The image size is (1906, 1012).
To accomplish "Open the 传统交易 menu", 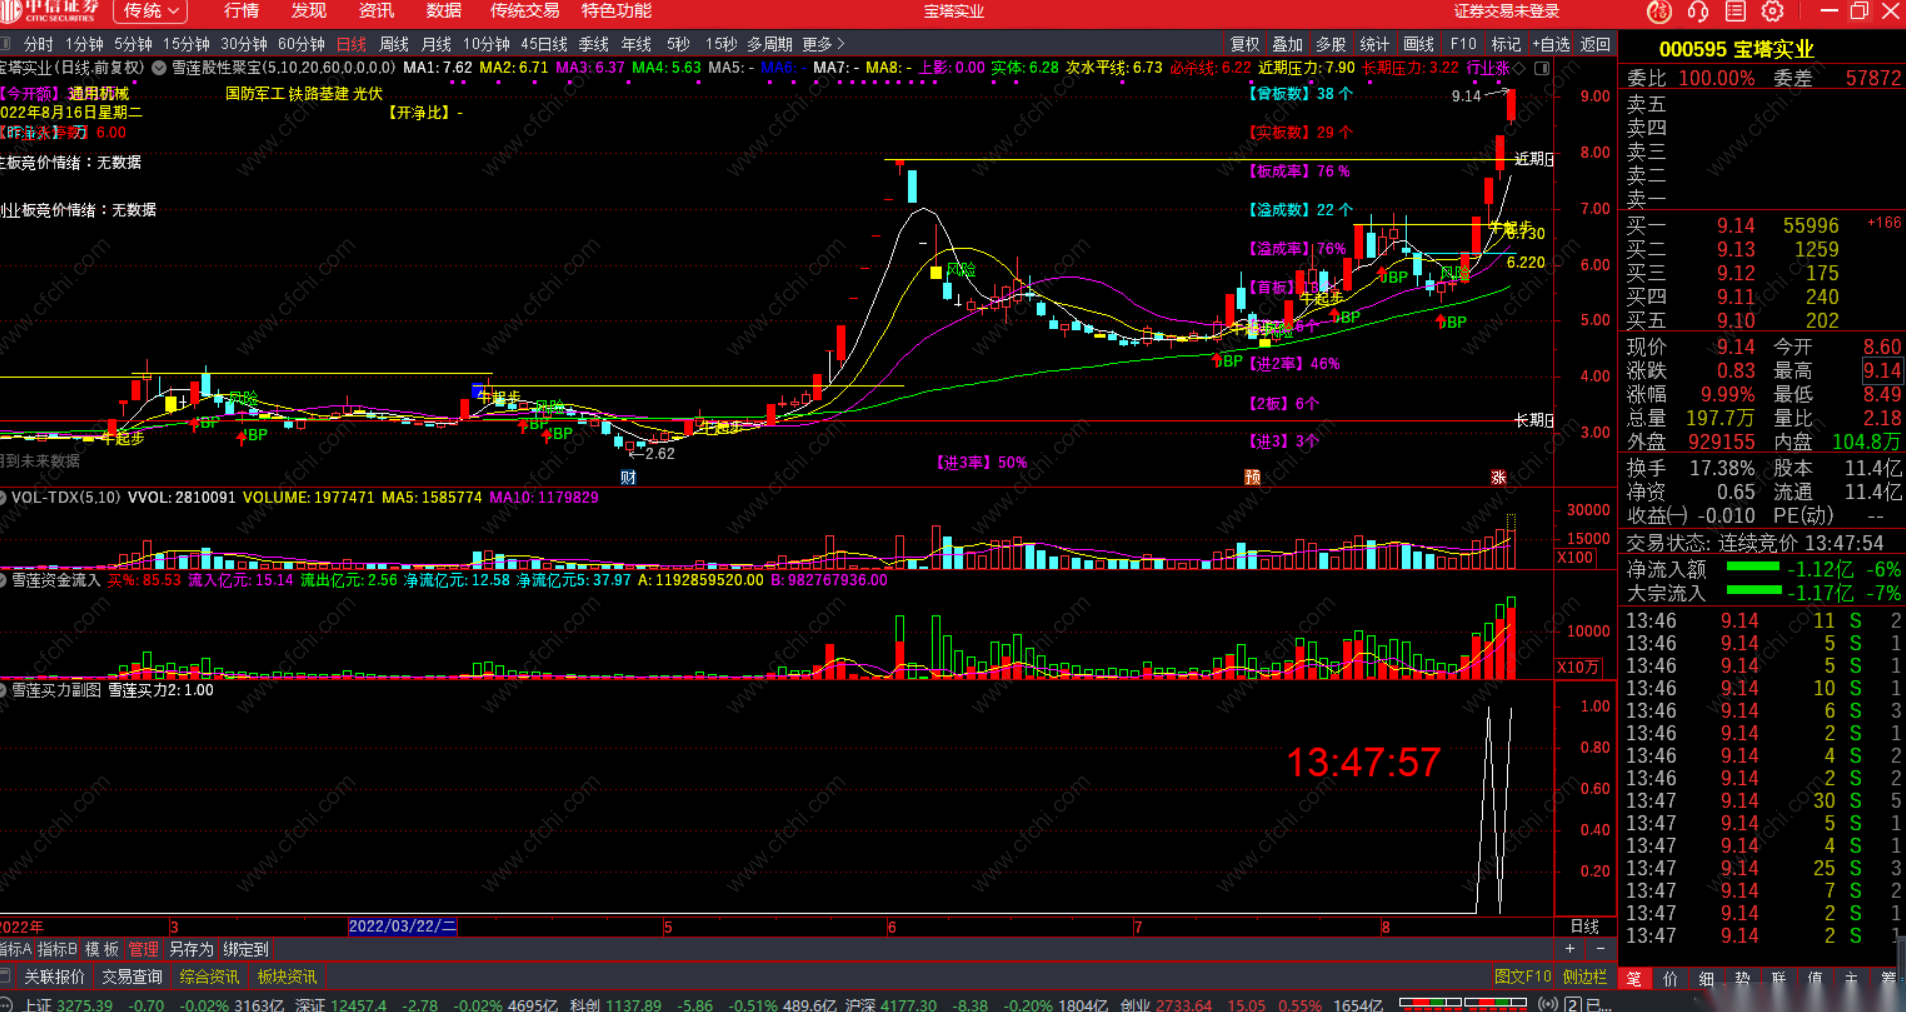I will tap(524, 11).
